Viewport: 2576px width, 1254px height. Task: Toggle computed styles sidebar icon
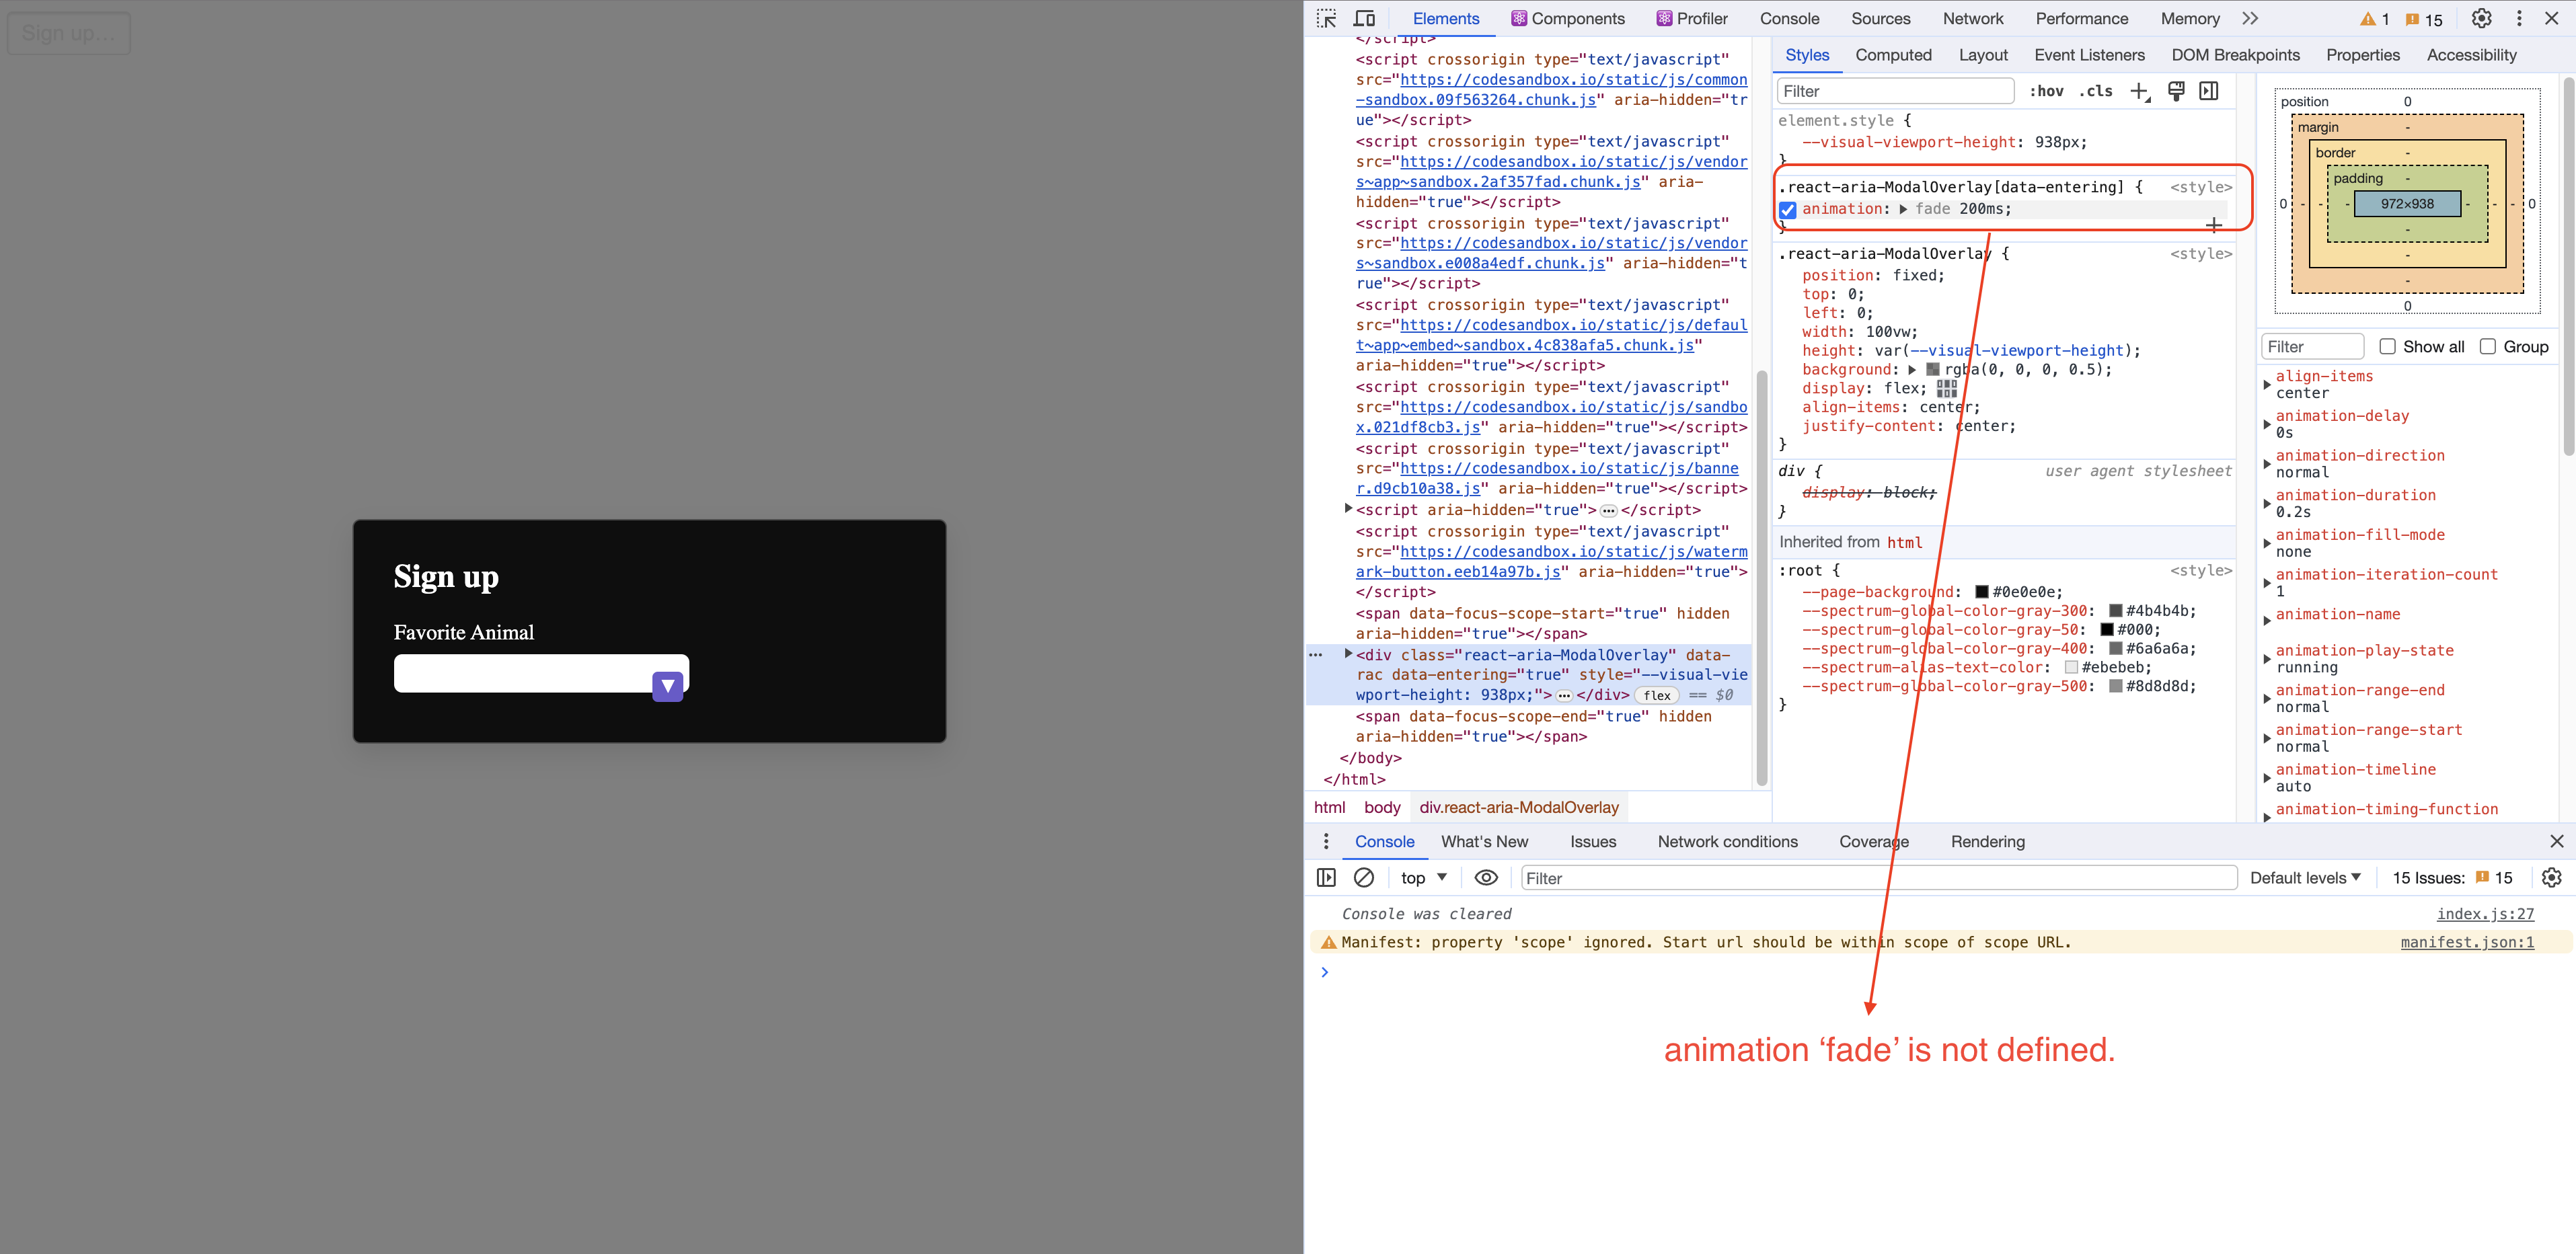[x=2209, y=91]
